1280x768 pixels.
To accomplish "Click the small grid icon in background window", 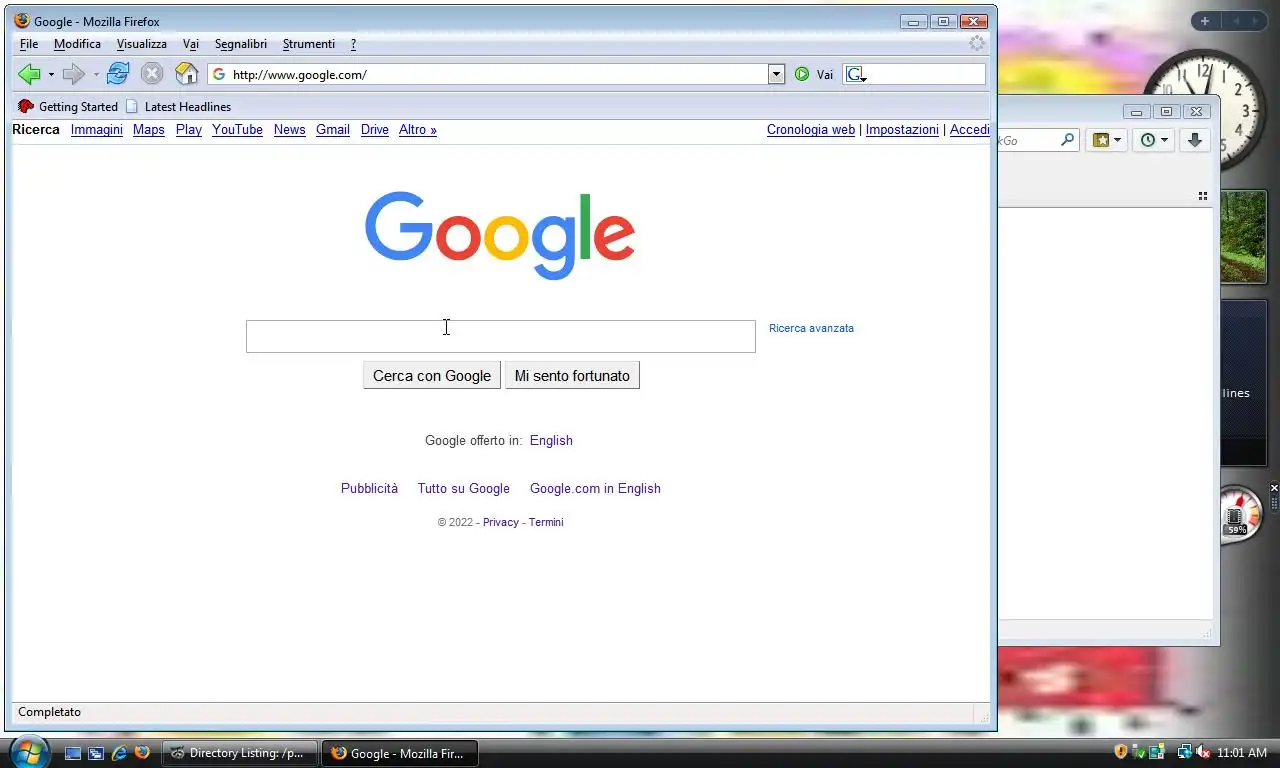I will [1203, 196].
